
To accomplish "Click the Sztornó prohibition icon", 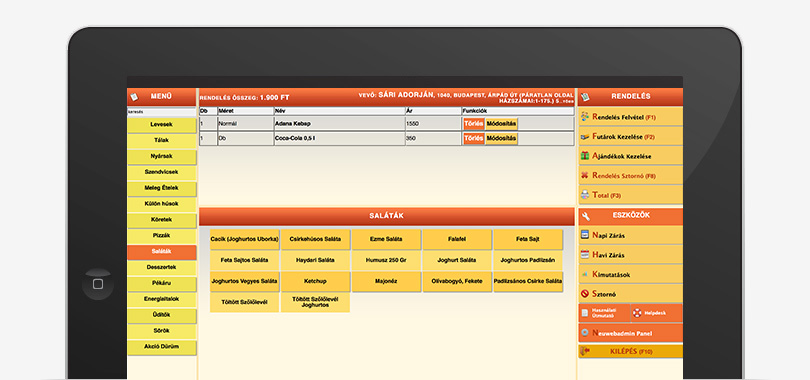I will pyautogui.click(x=585, y=294).
